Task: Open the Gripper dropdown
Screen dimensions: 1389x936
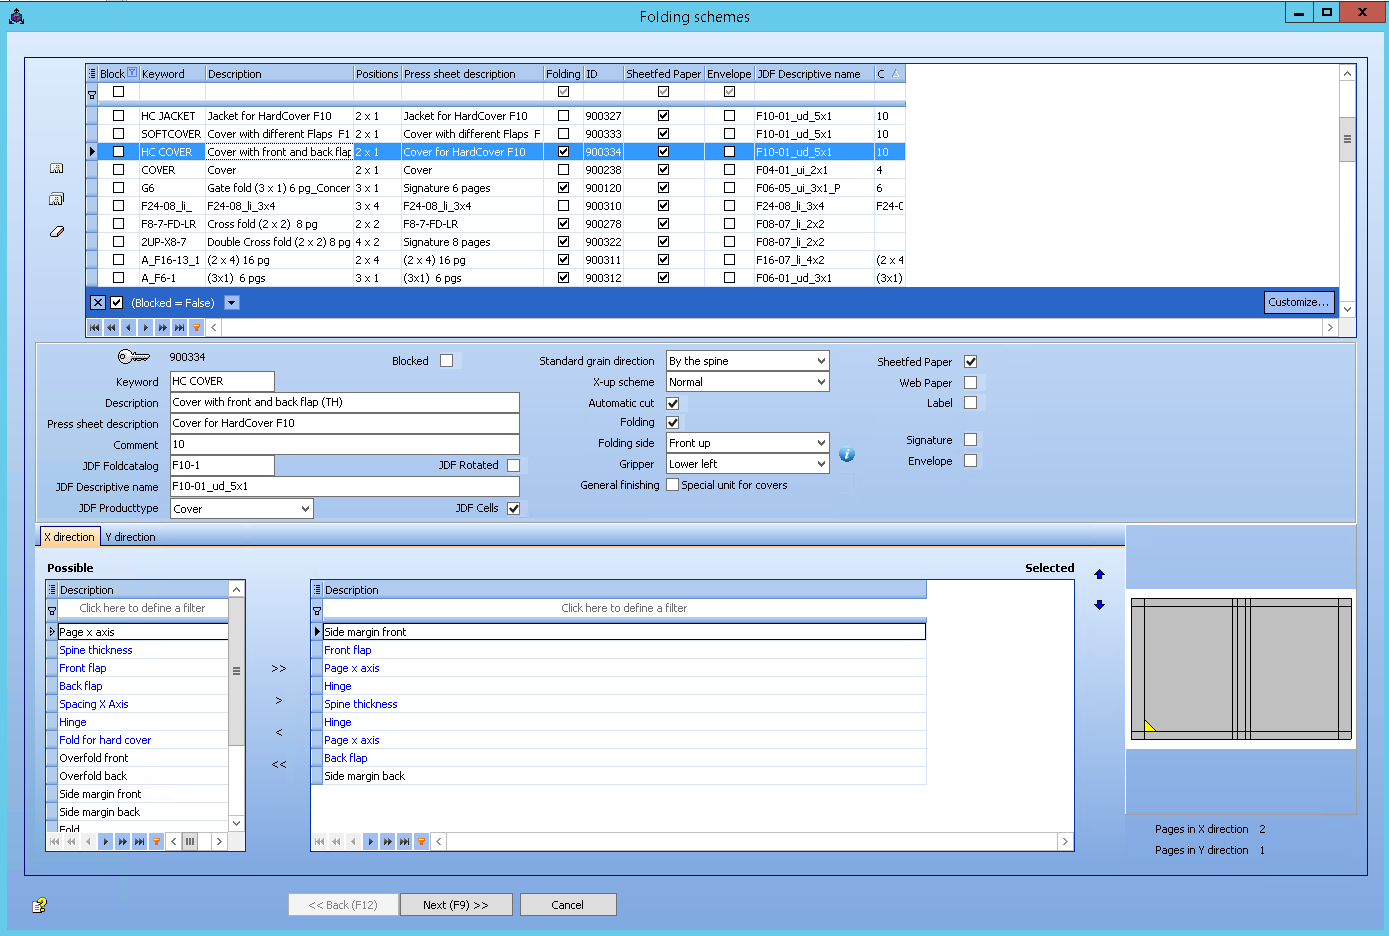Action: (x=821, y=464)
